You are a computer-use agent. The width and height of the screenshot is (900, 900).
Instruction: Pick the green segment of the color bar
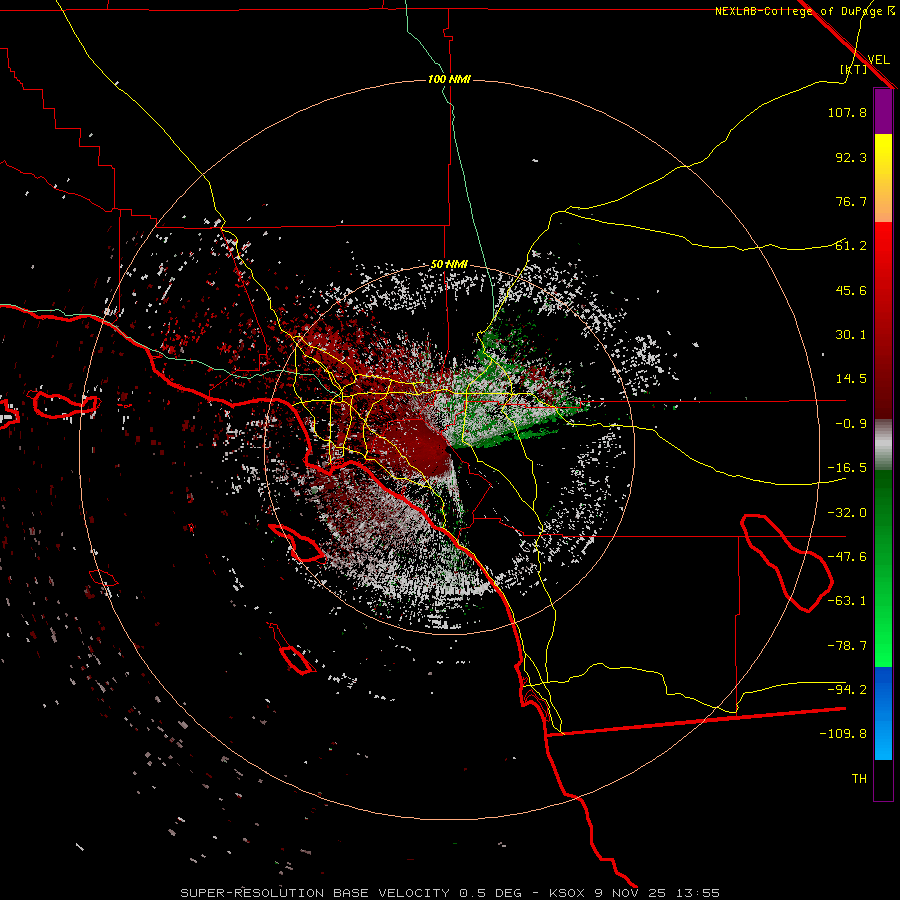pos(883,568)
